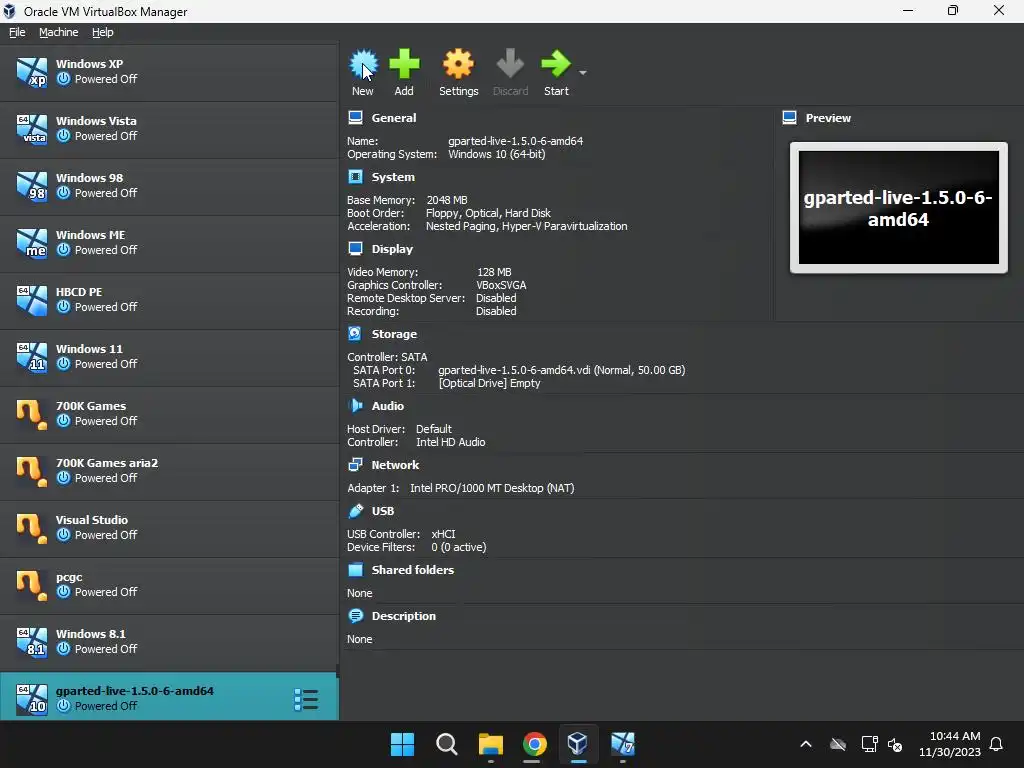Open File Explorer from the taskbar
The width and height of the screenshot is (1024, 768).
(x=490, y=744)
